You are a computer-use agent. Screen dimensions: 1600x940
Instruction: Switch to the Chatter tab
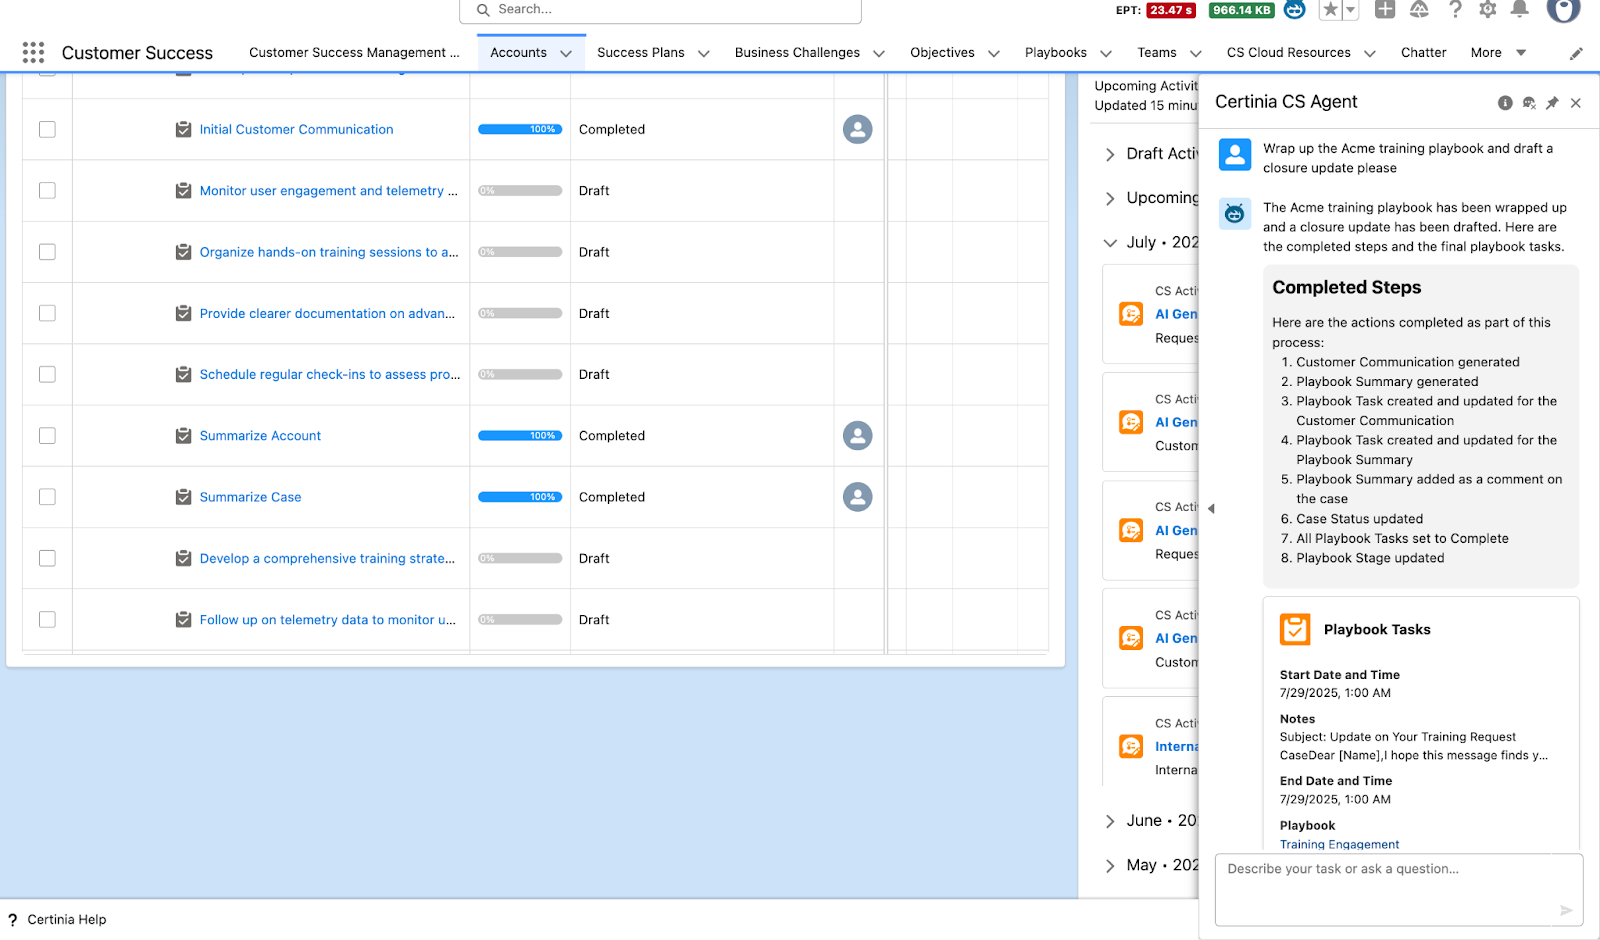click(x=1423, y=52)
